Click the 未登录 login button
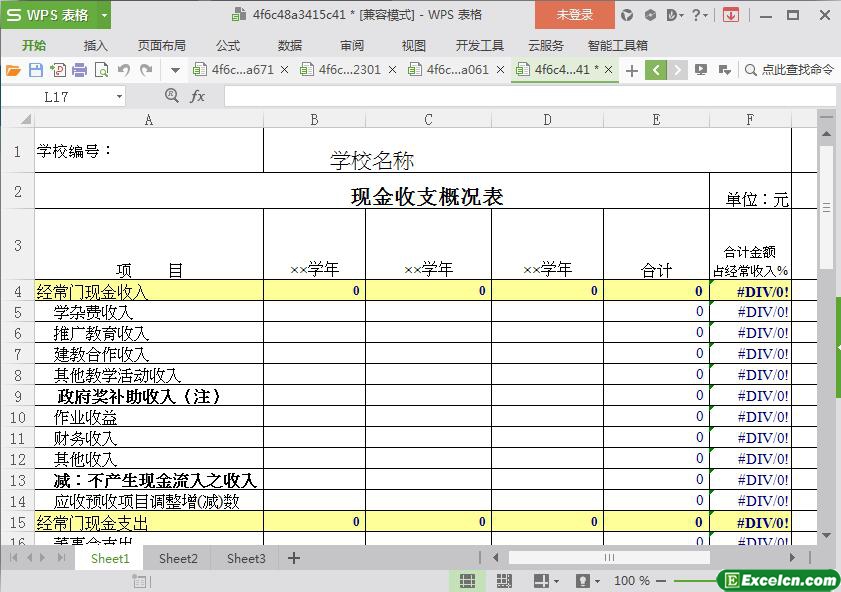 click(x=574, y=15)
